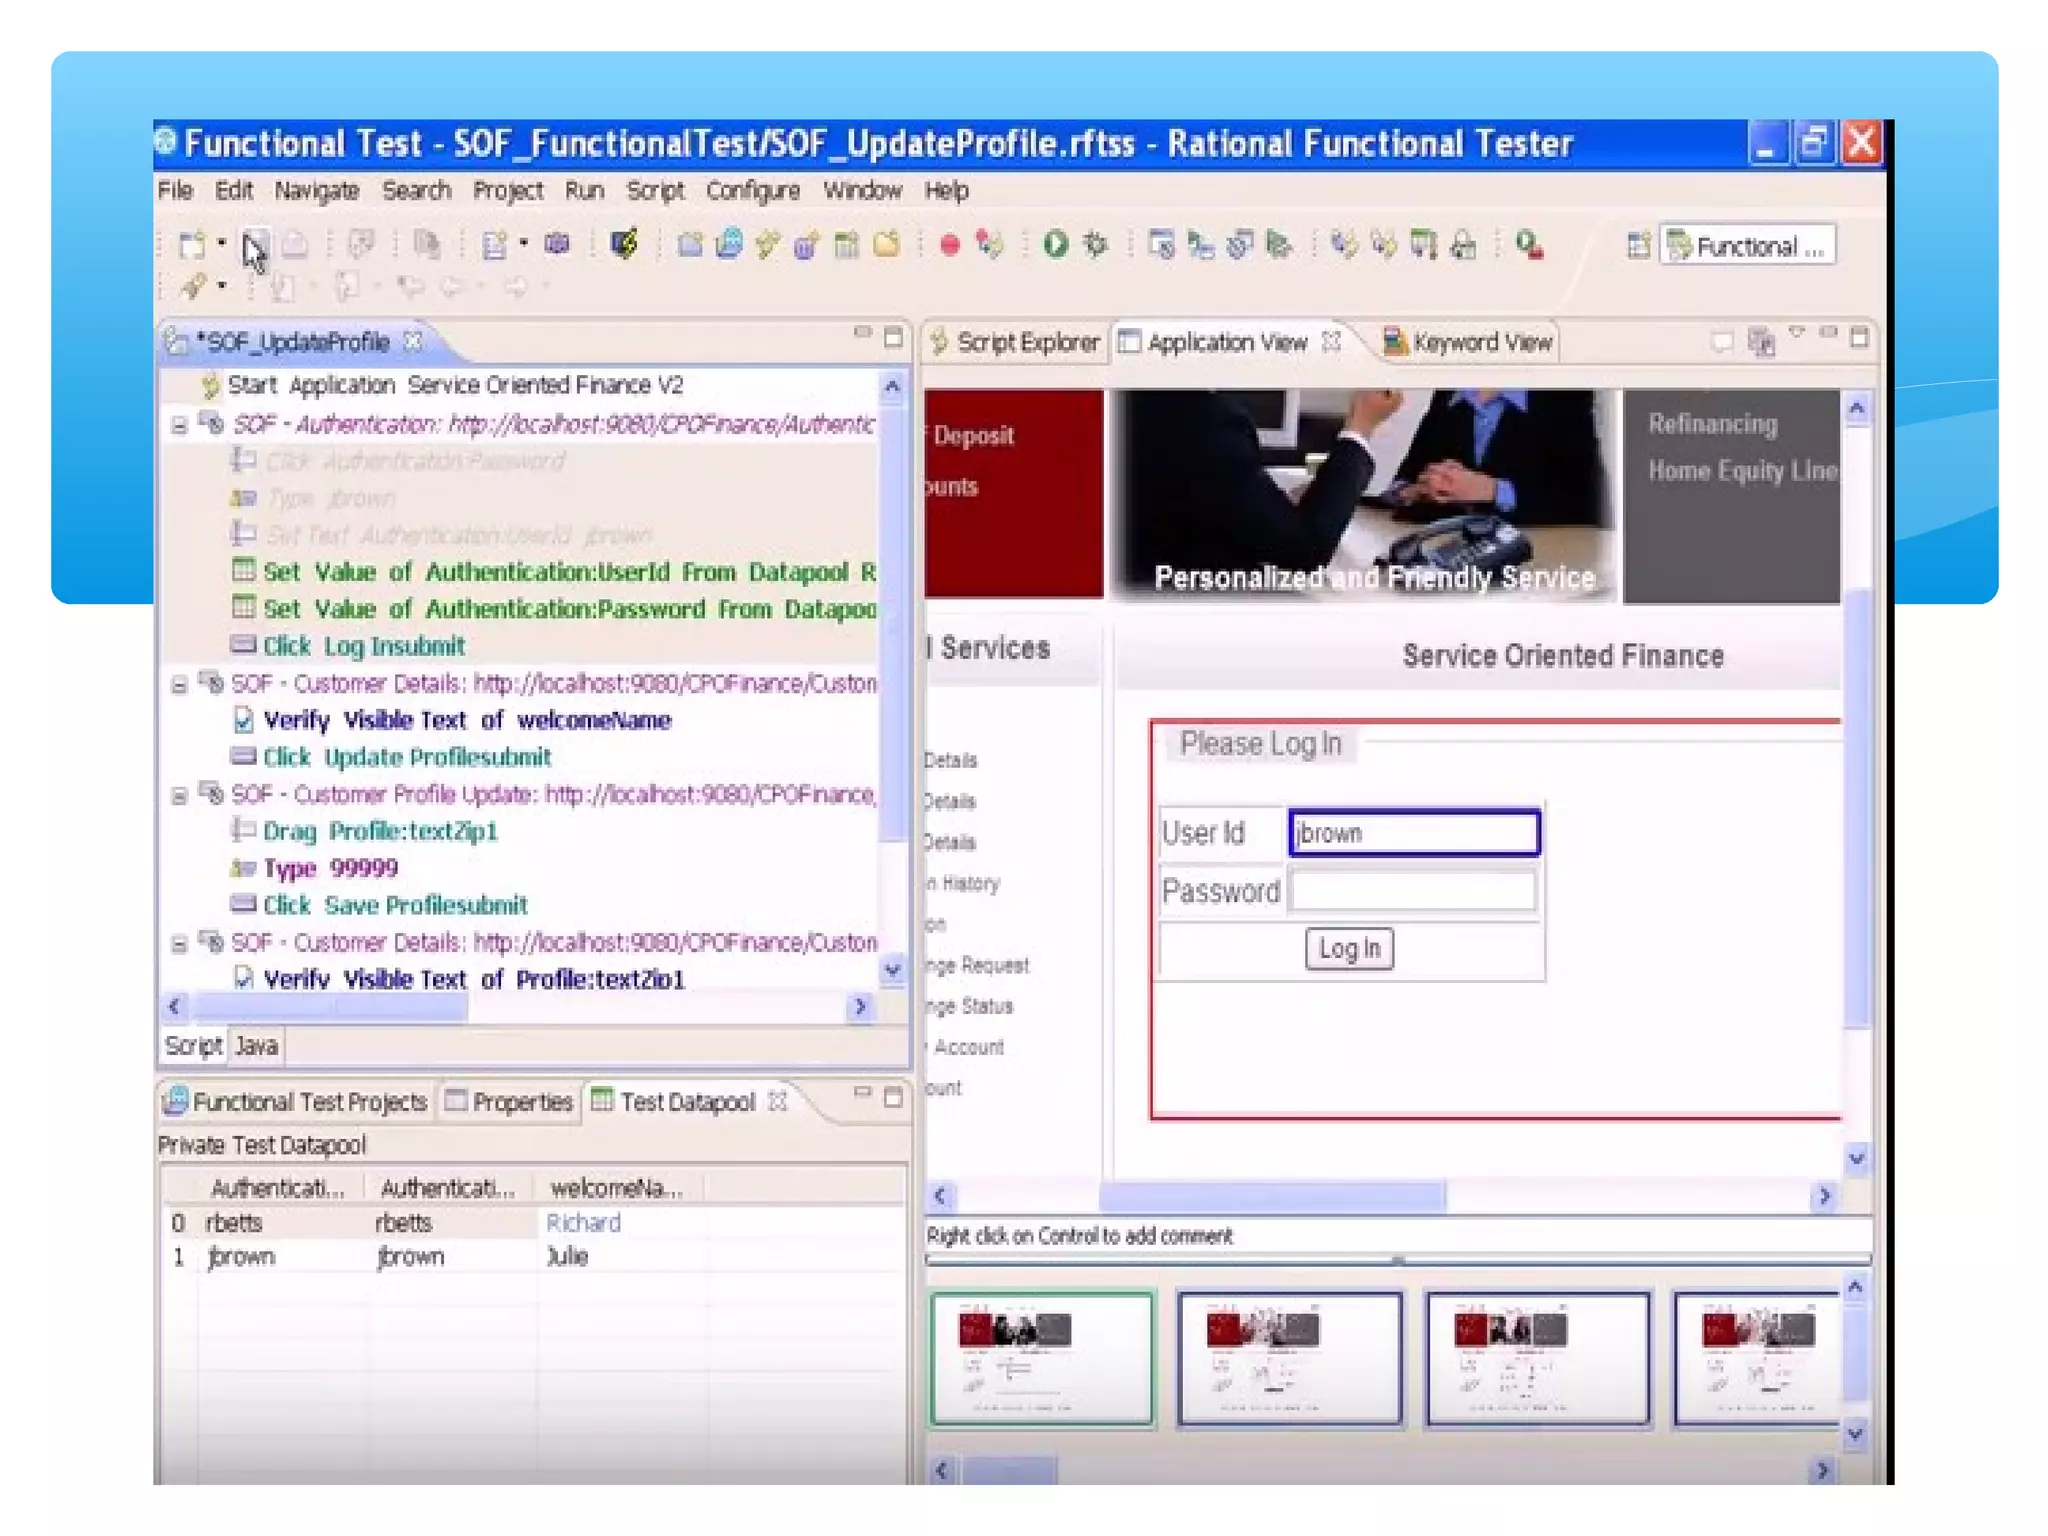The width and height of the screenshot is (2048, 1536).
Task: Click the Open Perspective icon beside Functional
Action: coord(1637,246)
